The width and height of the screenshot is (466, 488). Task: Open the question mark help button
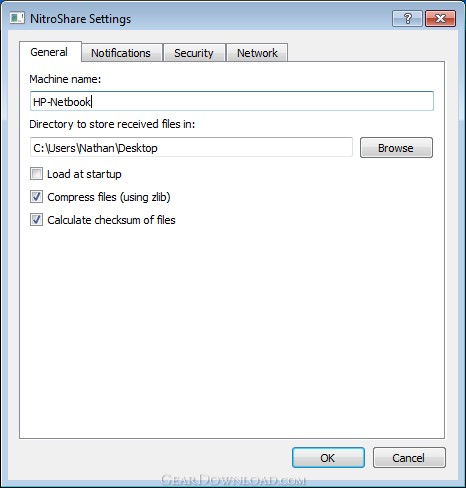pos(407,18)
